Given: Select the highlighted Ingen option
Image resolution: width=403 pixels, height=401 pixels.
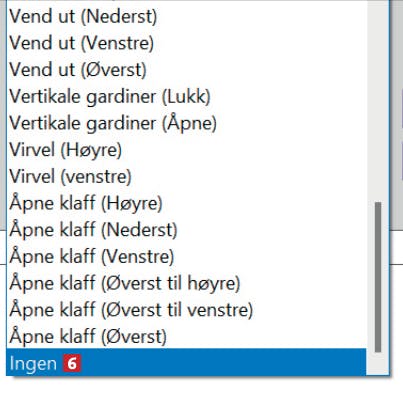Looking at the screenshot, I should click(x=186, y=362).
